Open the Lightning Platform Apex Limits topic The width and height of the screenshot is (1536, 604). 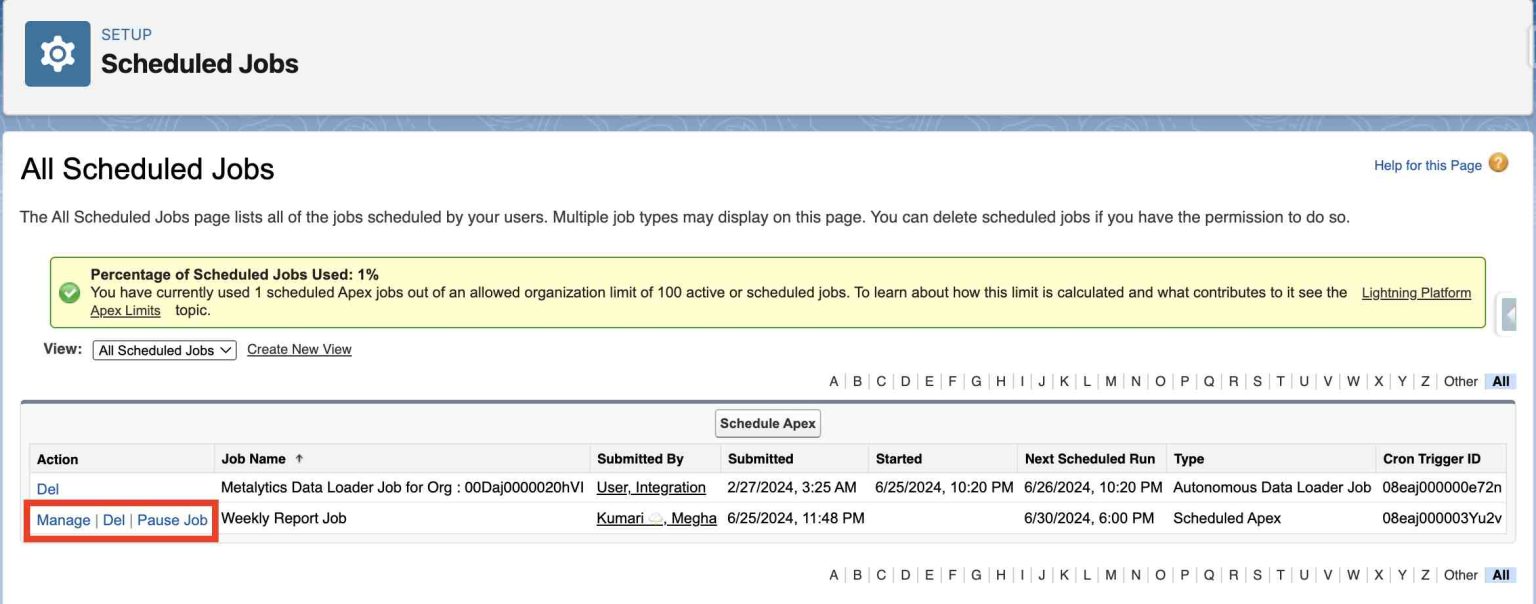1419,293
